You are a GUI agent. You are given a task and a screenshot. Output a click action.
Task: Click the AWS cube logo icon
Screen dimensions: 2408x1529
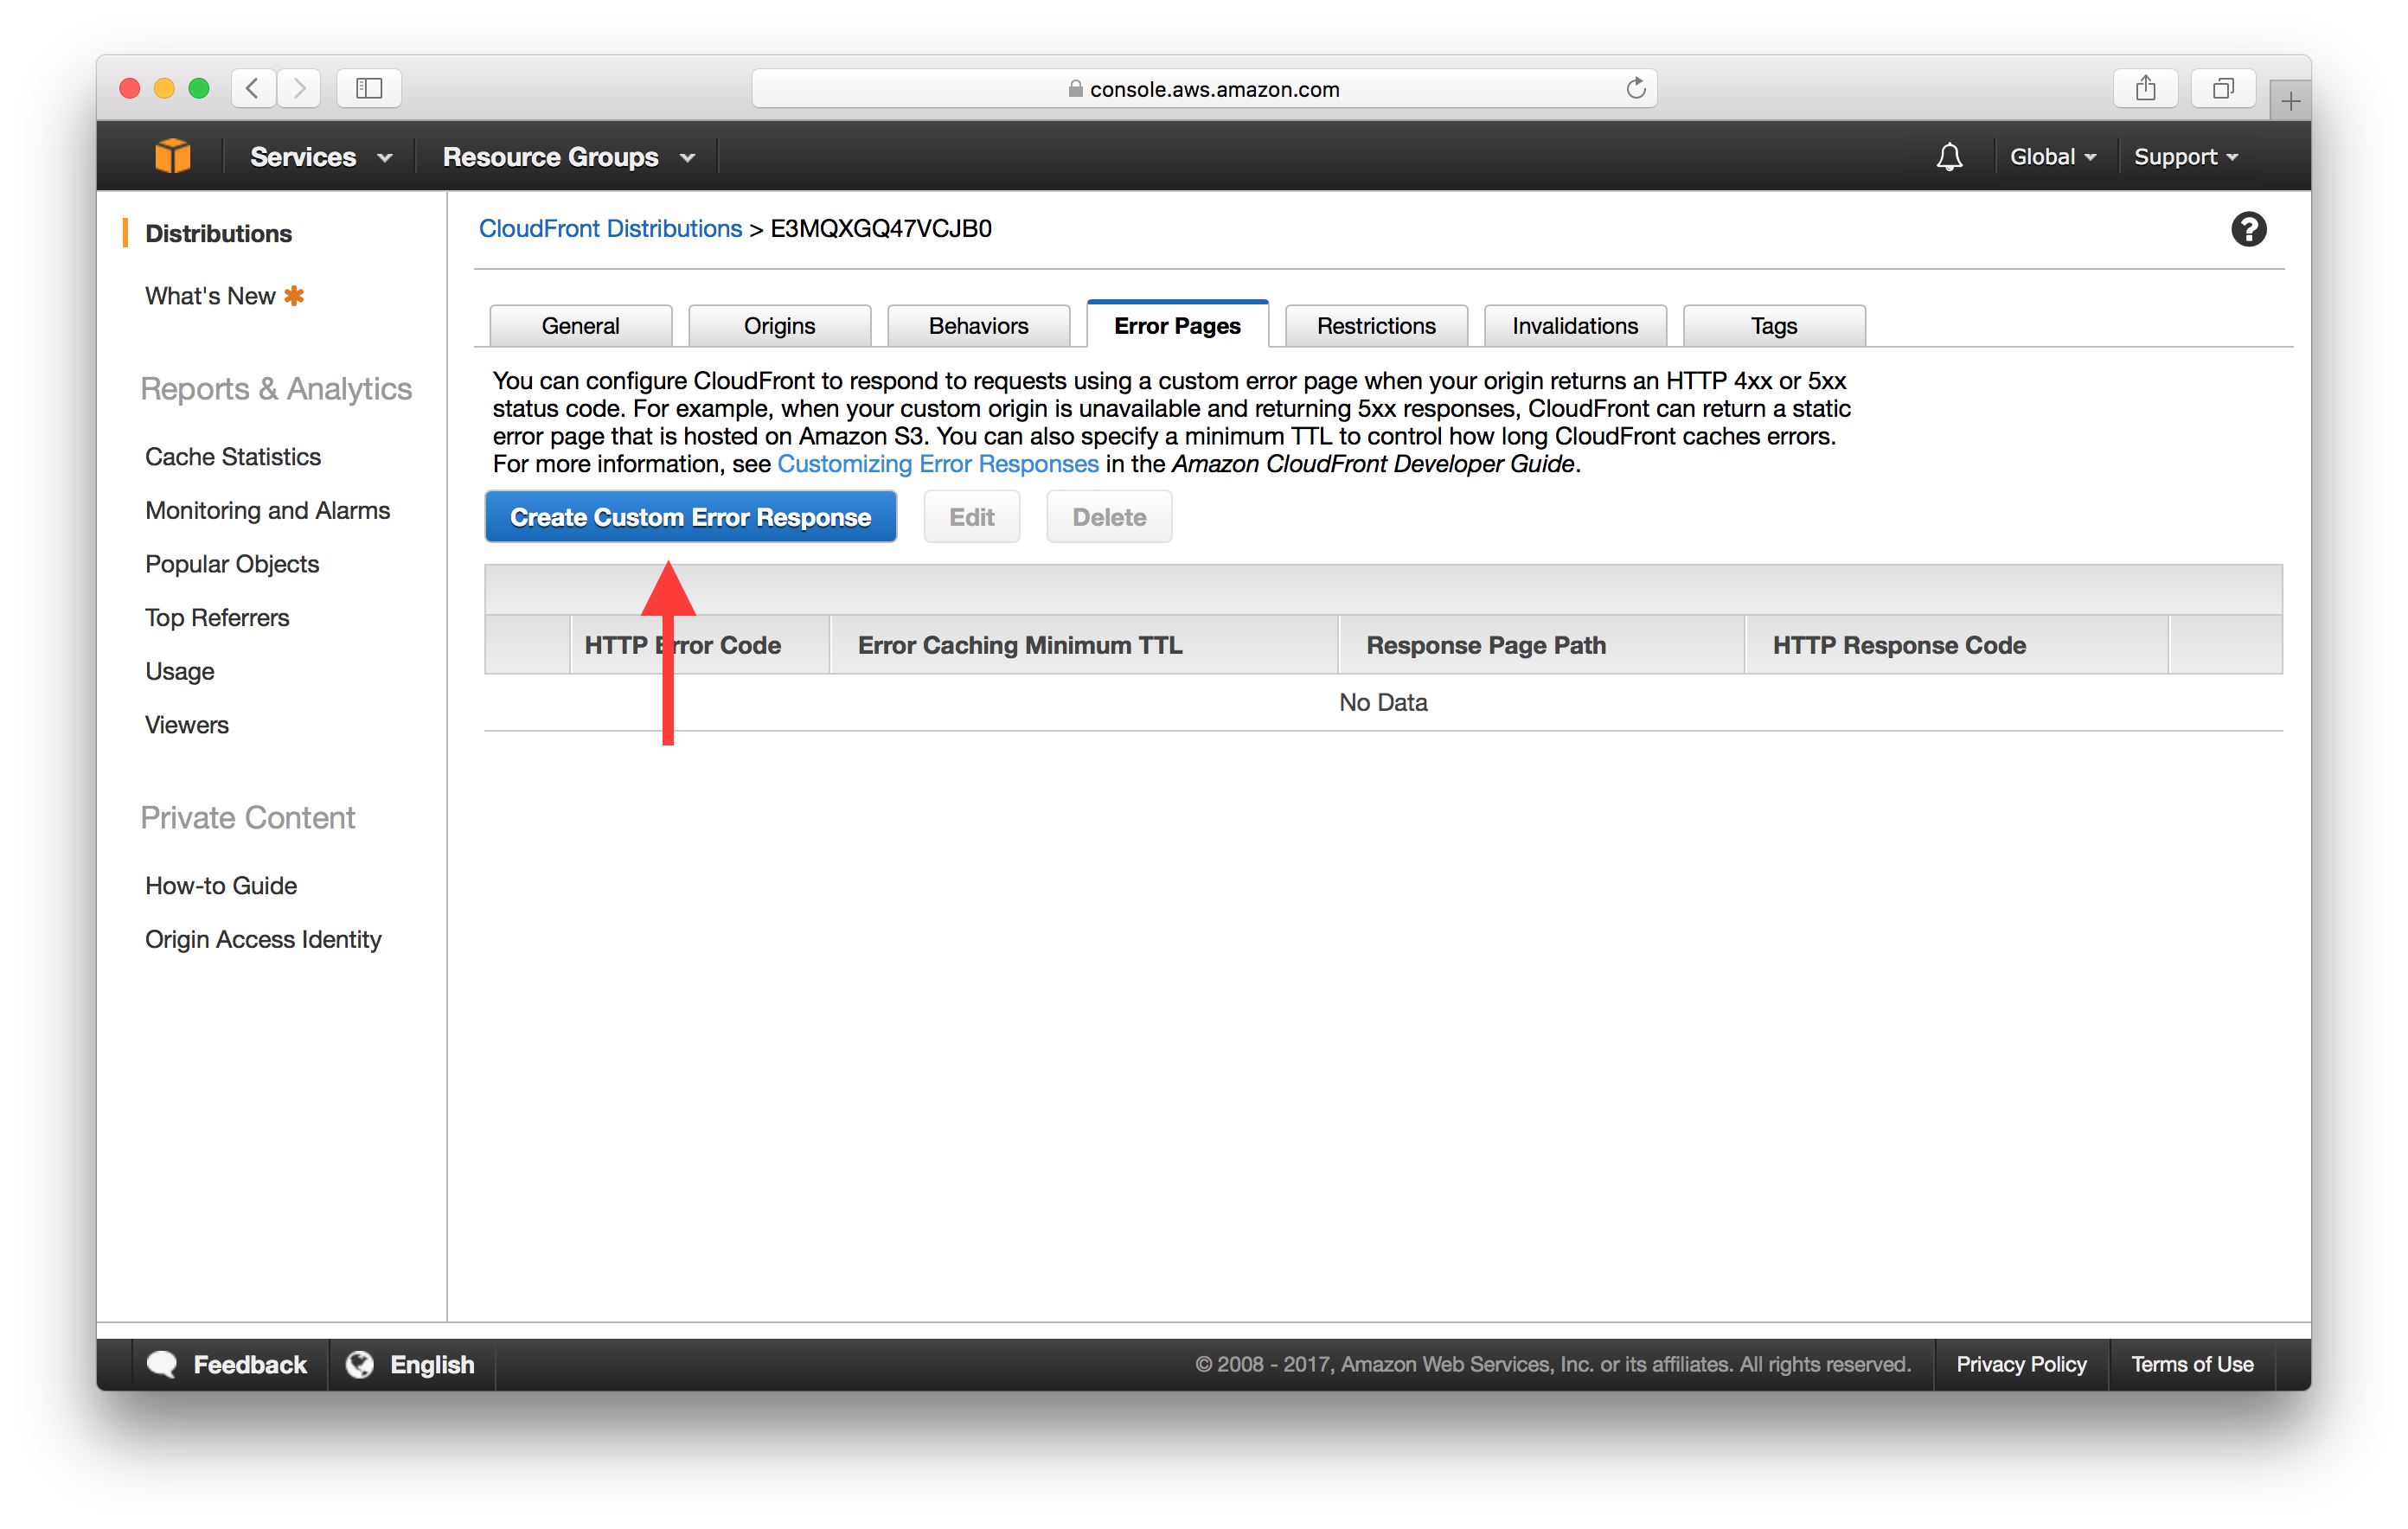pyautogui.click(x=172, y=156)
